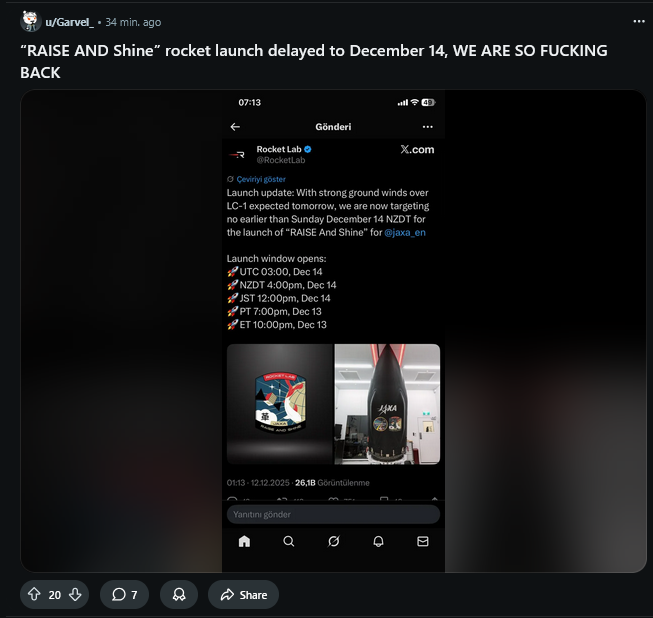
Task: Open the post's three-dot options menu
Action: pyautogui.click(x=639, y=21)
